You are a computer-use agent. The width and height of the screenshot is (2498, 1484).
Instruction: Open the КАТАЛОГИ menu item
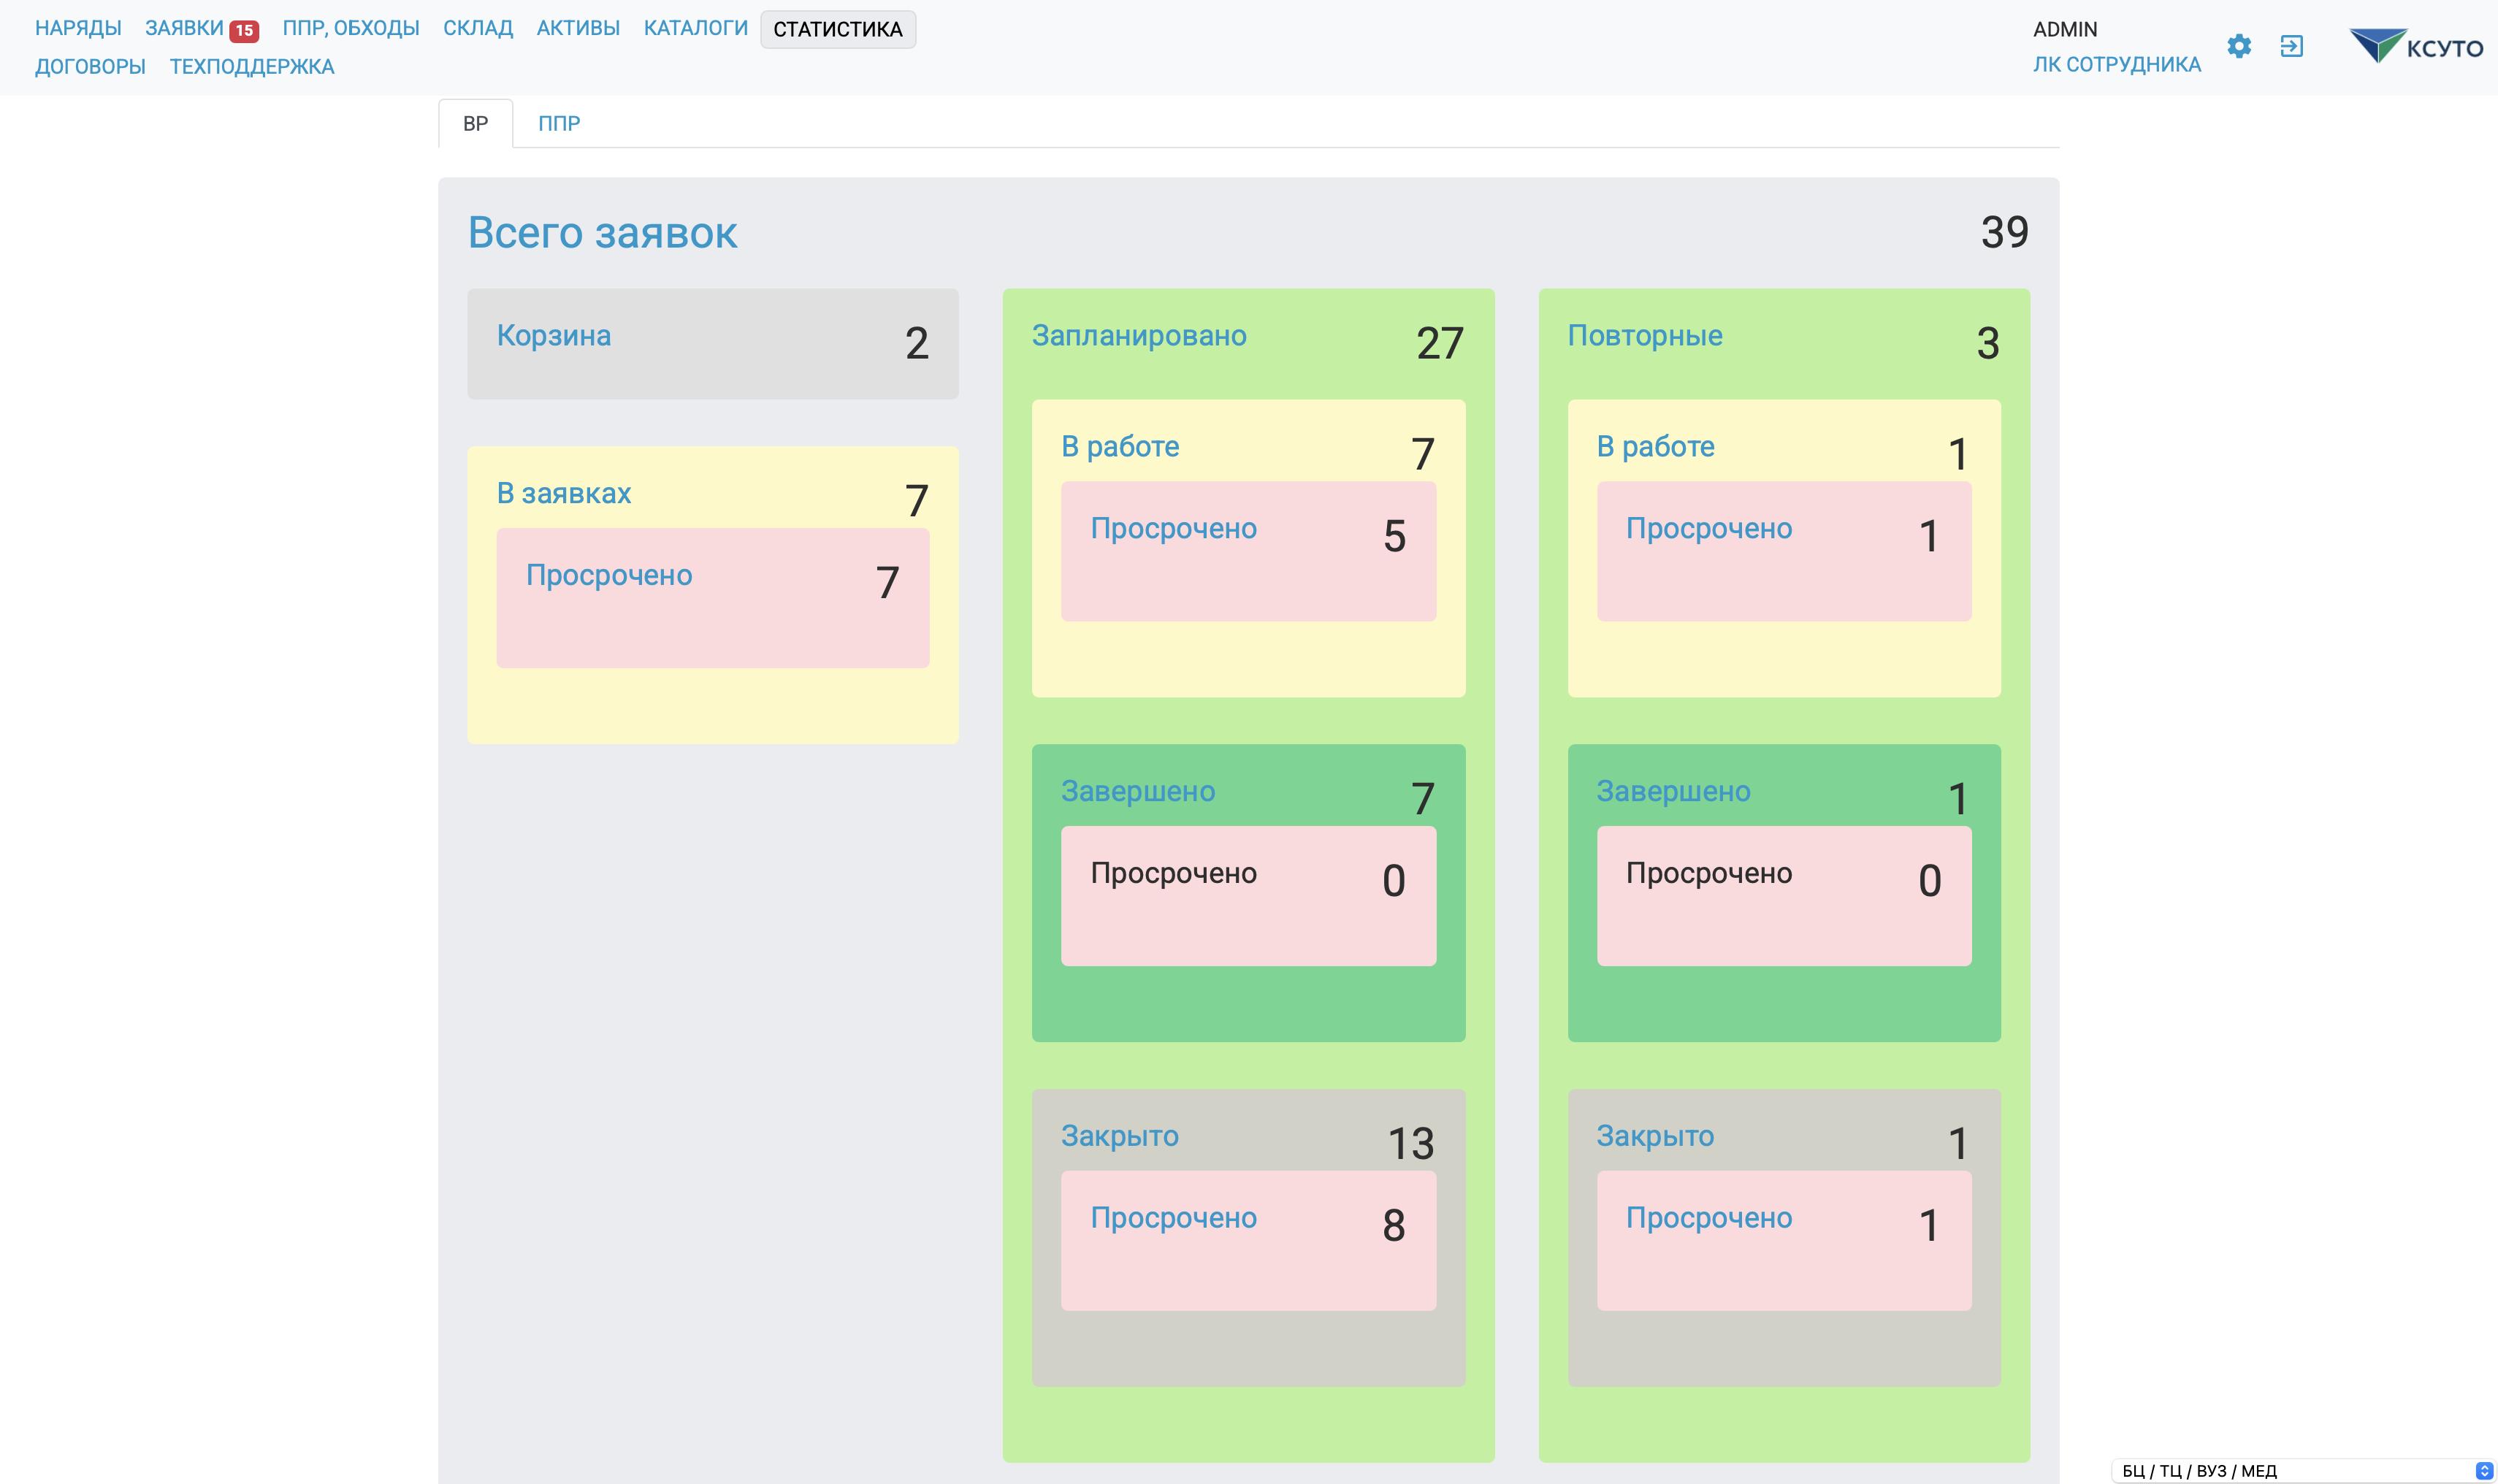pyautogui.click(x=695, y=28)
